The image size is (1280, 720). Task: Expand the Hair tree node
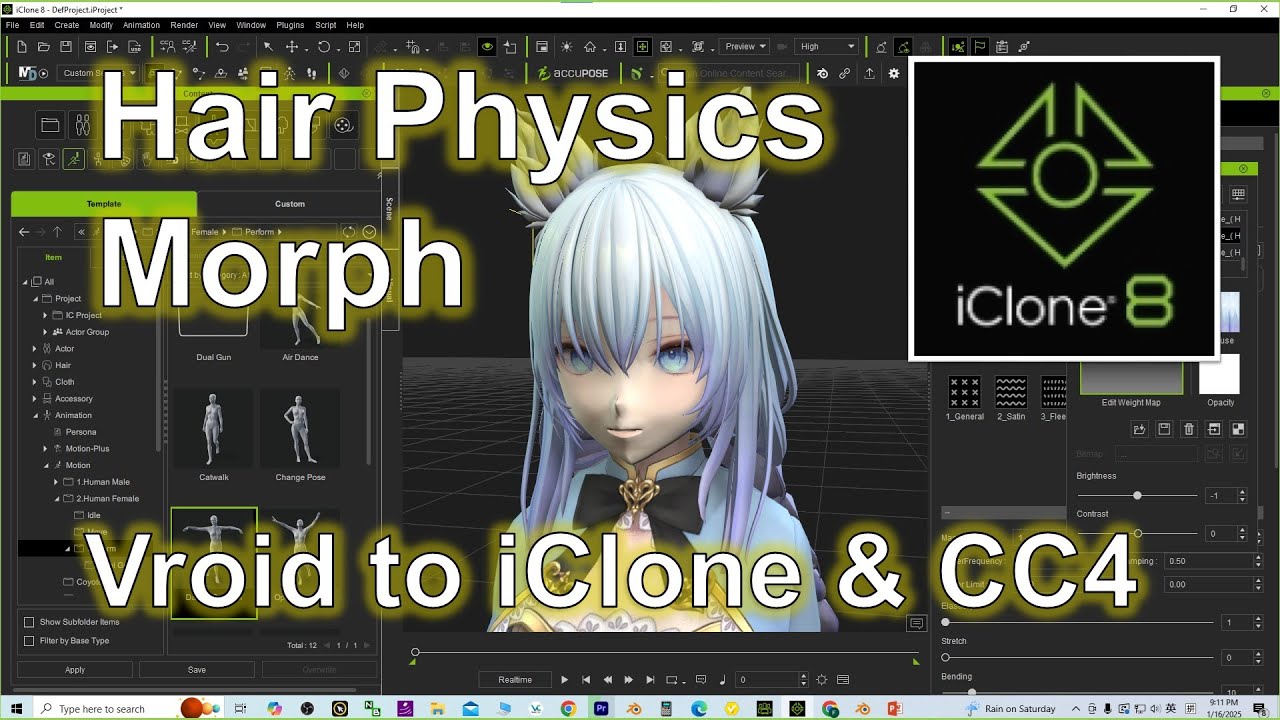click(x=35, y=365)
